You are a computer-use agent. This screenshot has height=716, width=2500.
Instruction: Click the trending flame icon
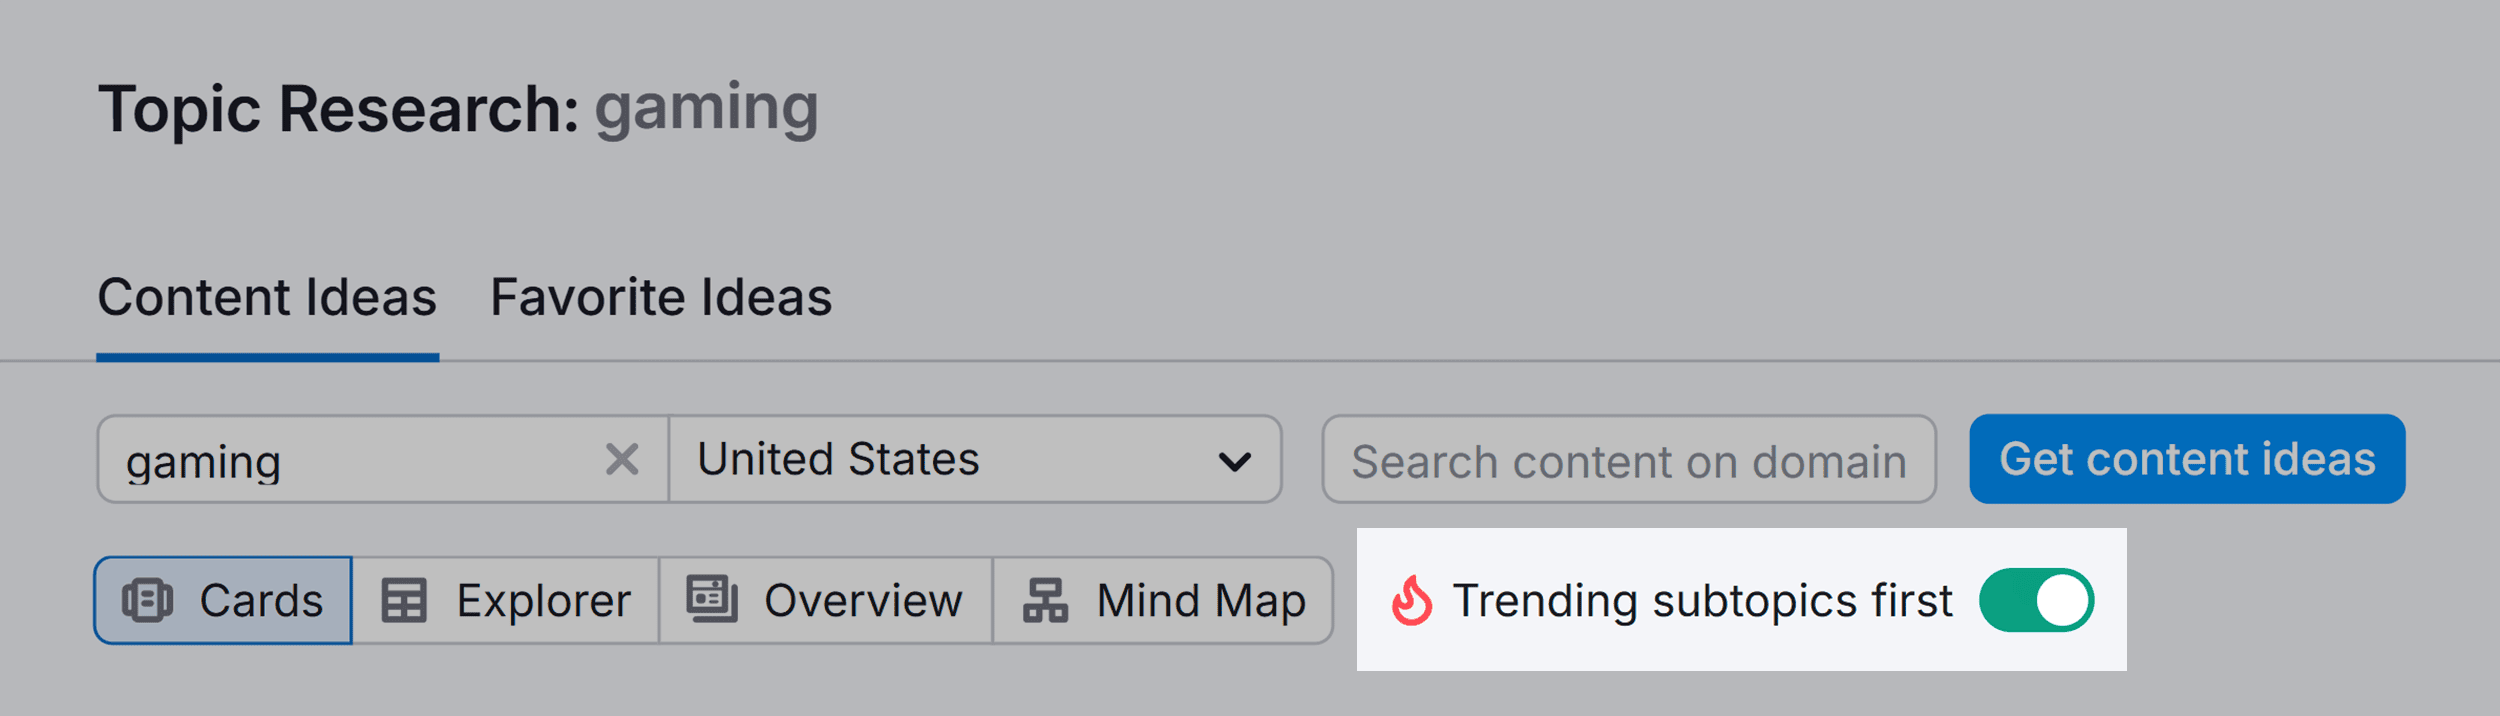point(1411,601)
